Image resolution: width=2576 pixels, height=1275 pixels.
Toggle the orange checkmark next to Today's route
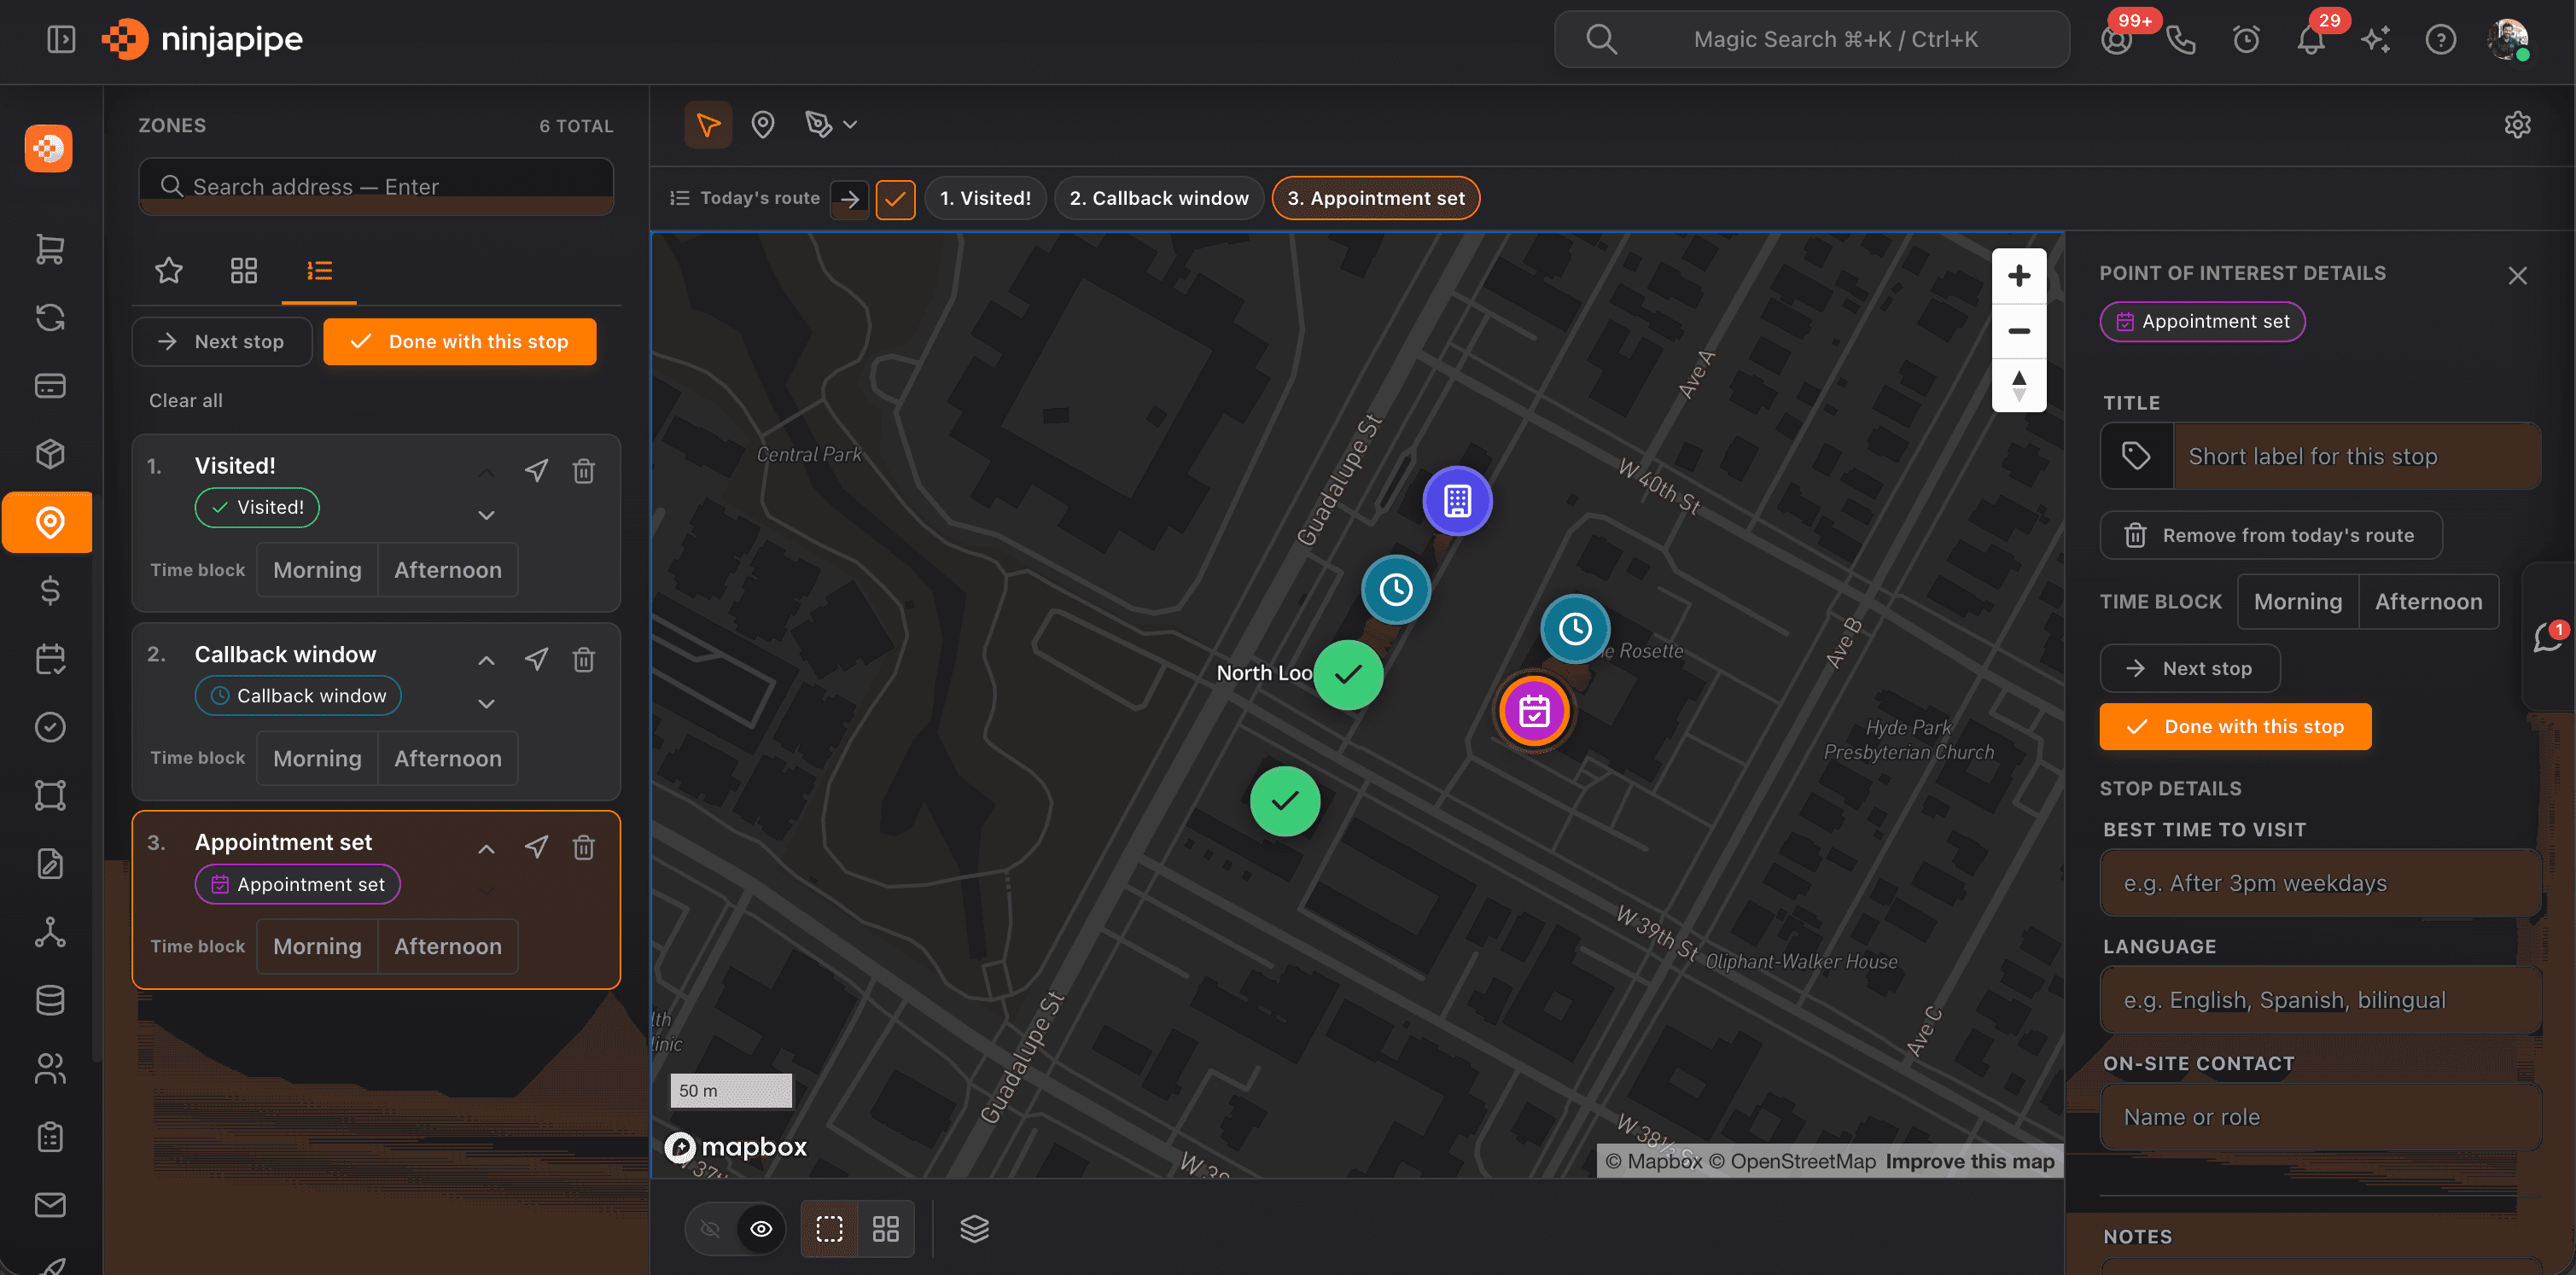895,198
